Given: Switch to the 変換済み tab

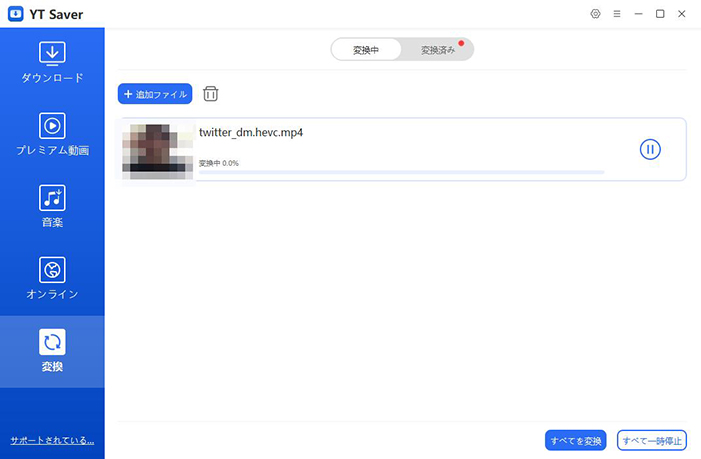Looking at the screenshot, I should coord(438,50).
